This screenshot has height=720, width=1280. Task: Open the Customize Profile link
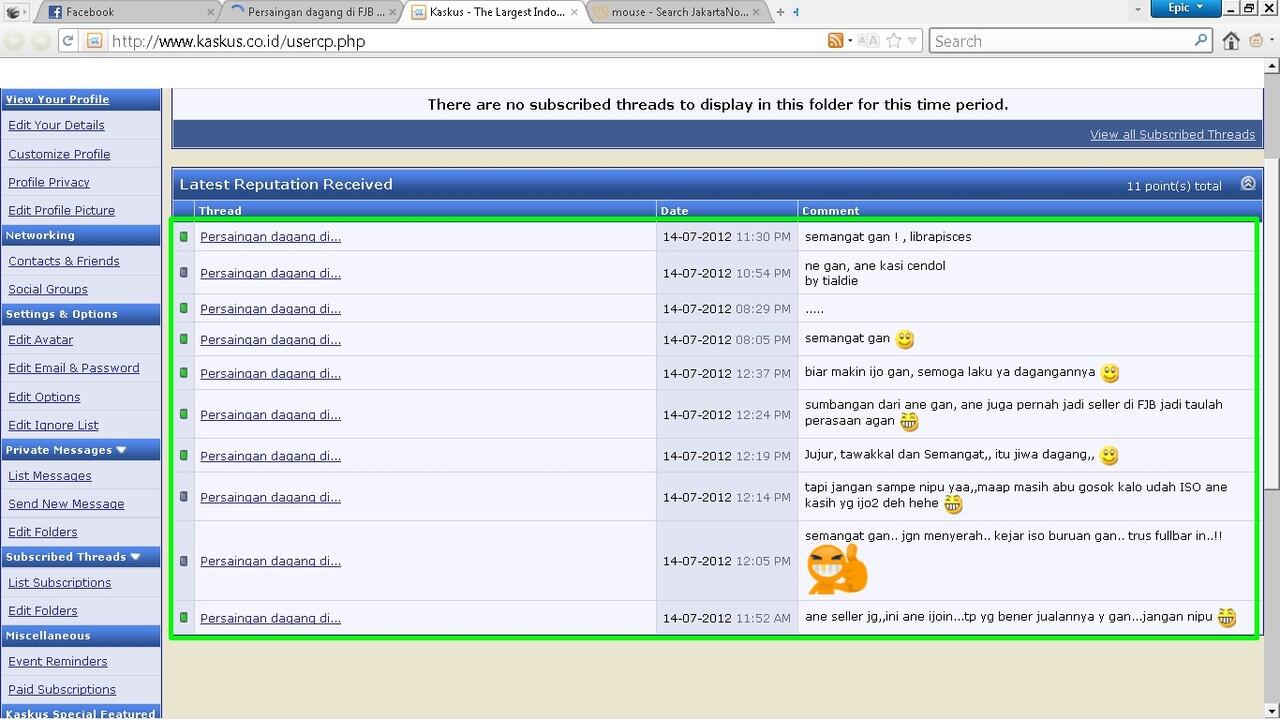(x=59, y=154)
